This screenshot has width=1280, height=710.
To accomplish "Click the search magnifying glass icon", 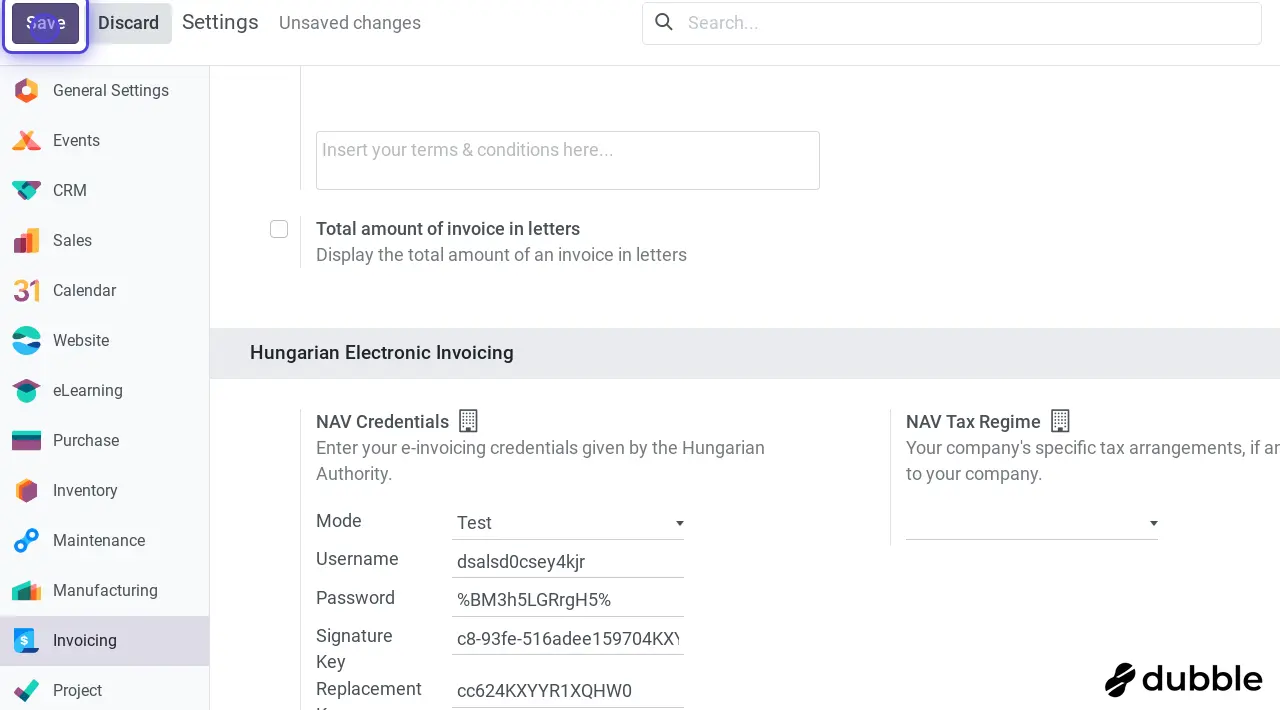I will [664, 23].
